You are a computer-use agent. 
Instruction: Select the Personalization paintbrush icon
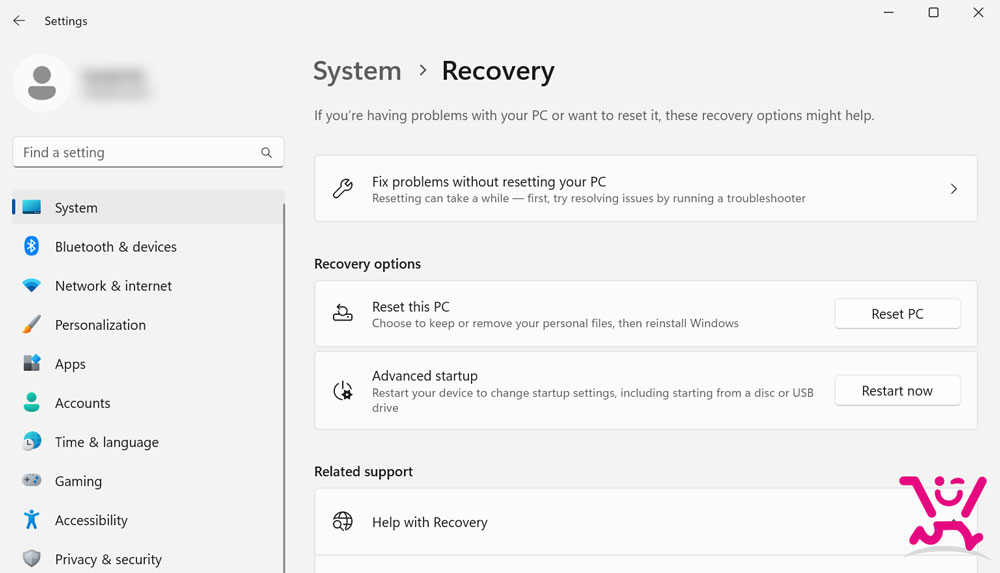click(31, 324)
